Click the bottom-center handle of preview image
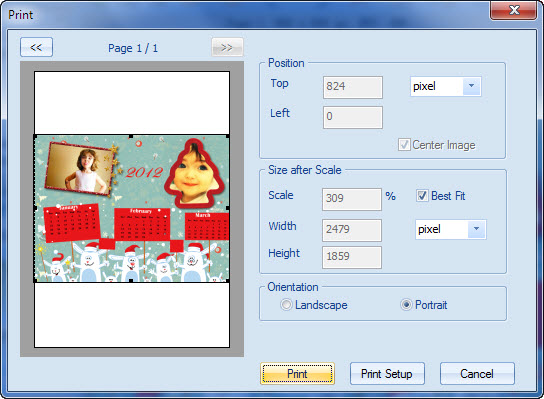 tap(131, 280)
